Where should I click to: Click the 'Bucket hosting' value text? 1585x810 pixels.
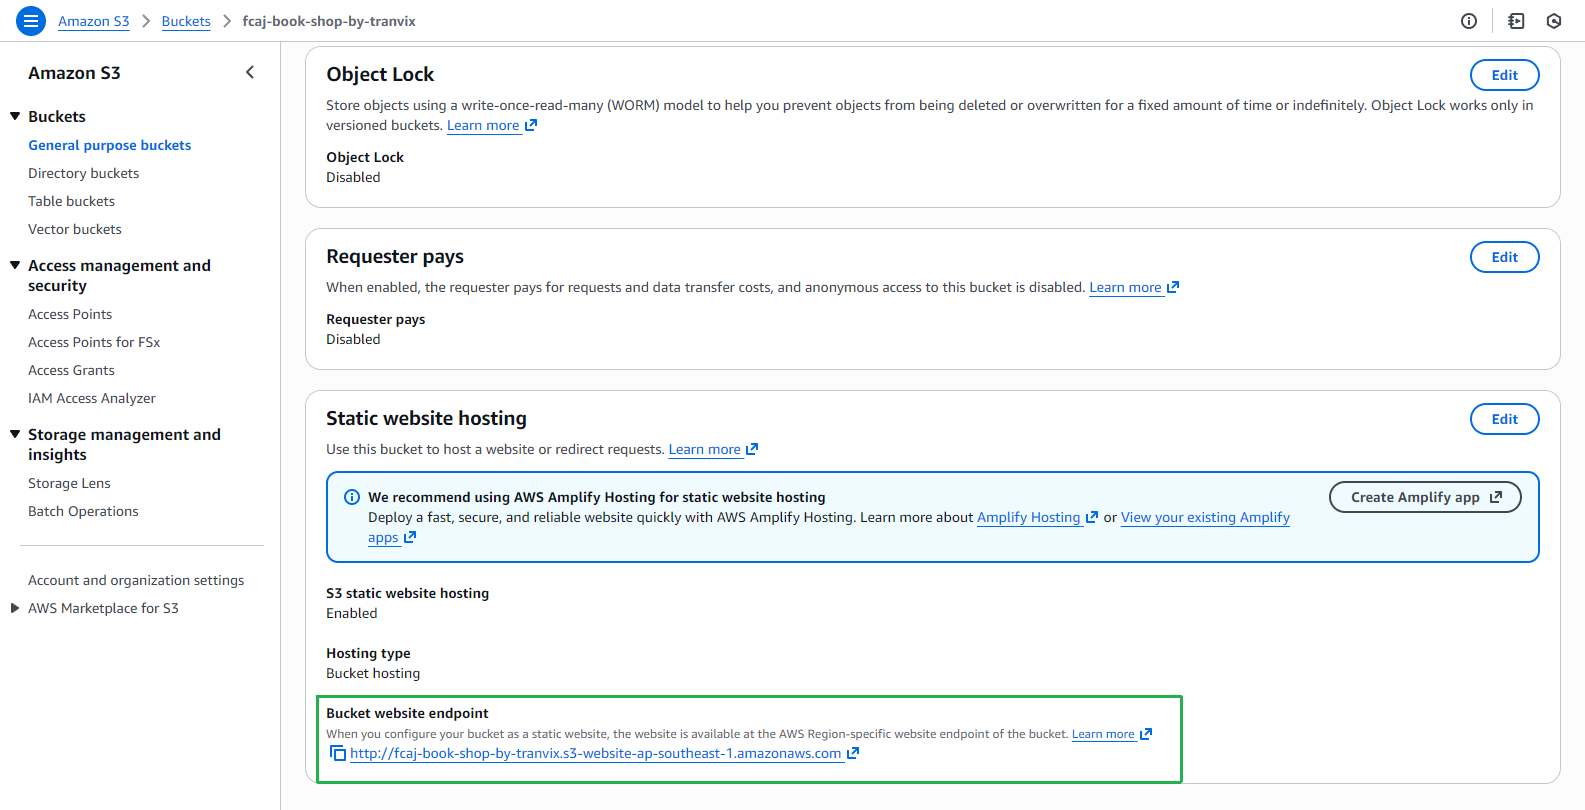click(373, 673)
